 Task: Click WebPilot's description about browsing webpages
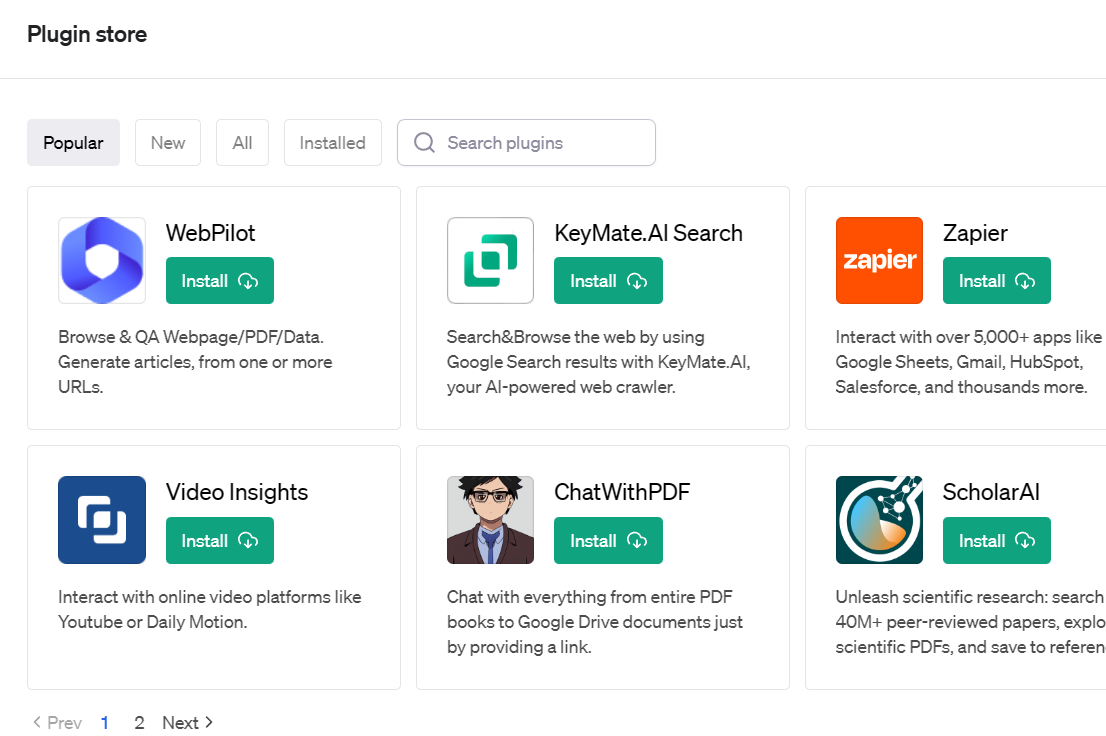(195, 362)
